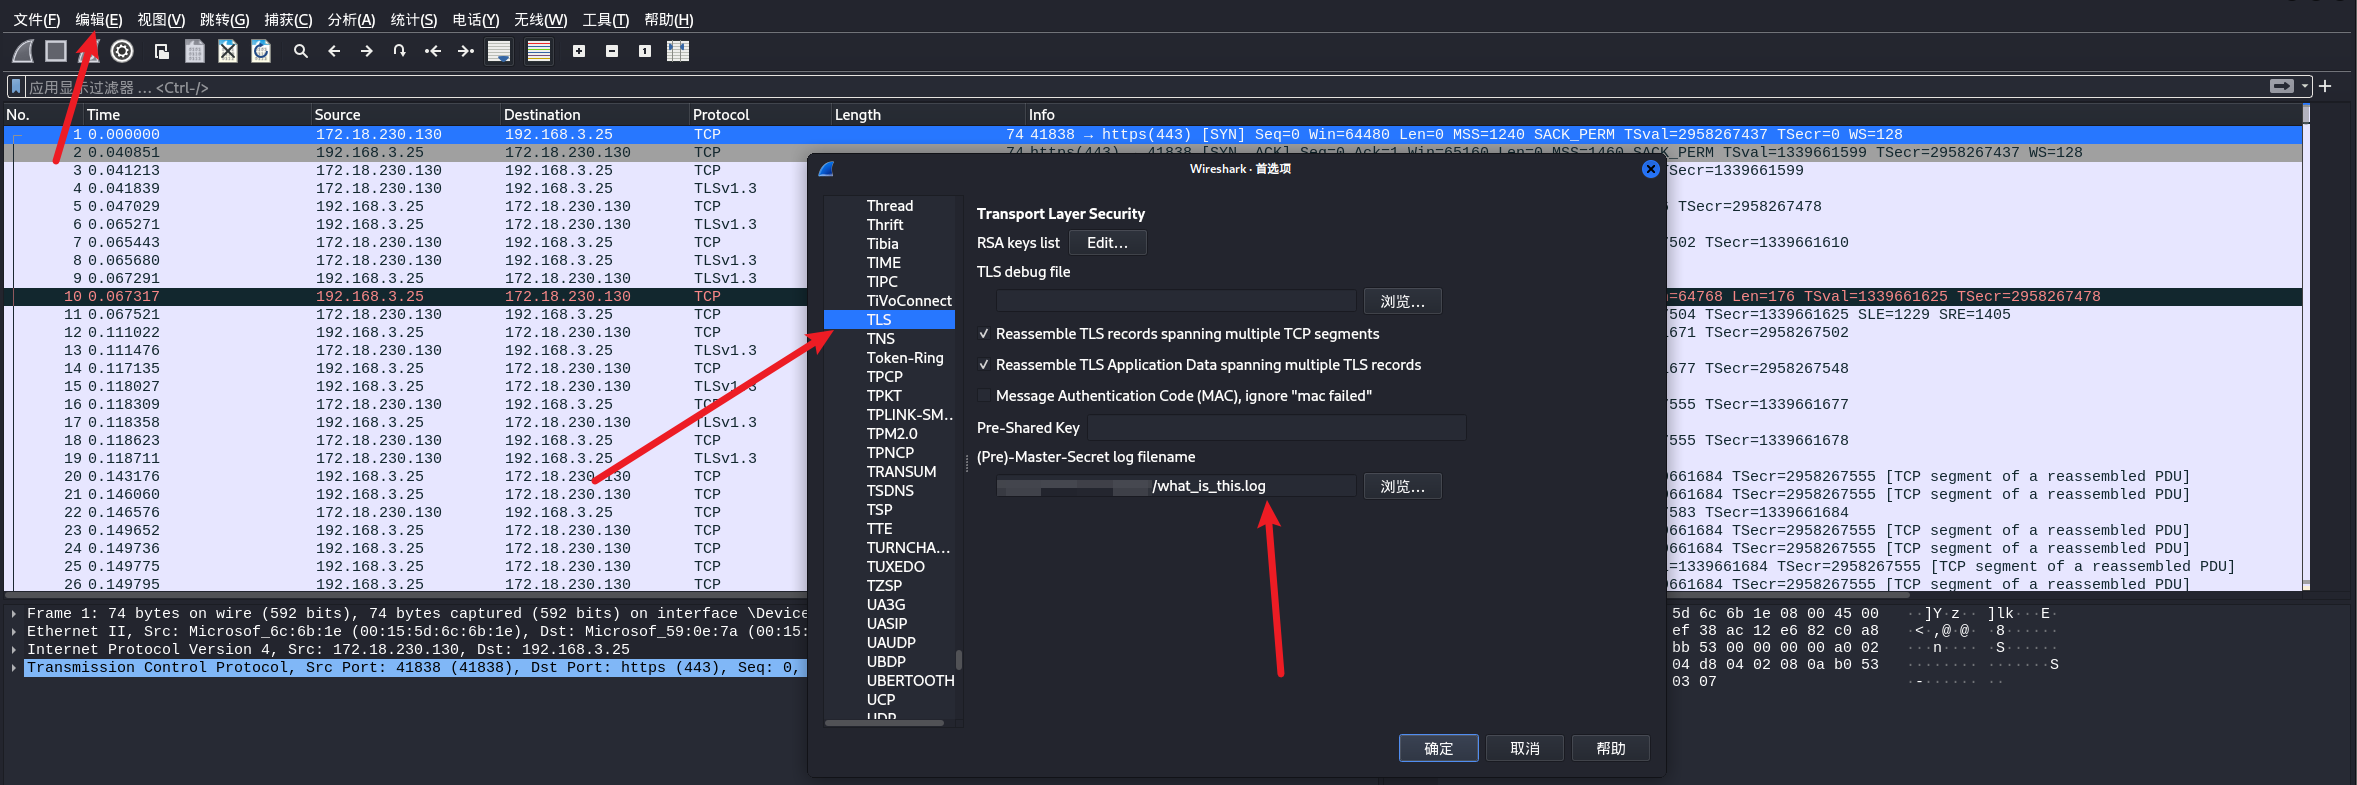Open preferences 帮助 button
Viewport: 2357px width, 785px height.
click(x=1611, y=748)
